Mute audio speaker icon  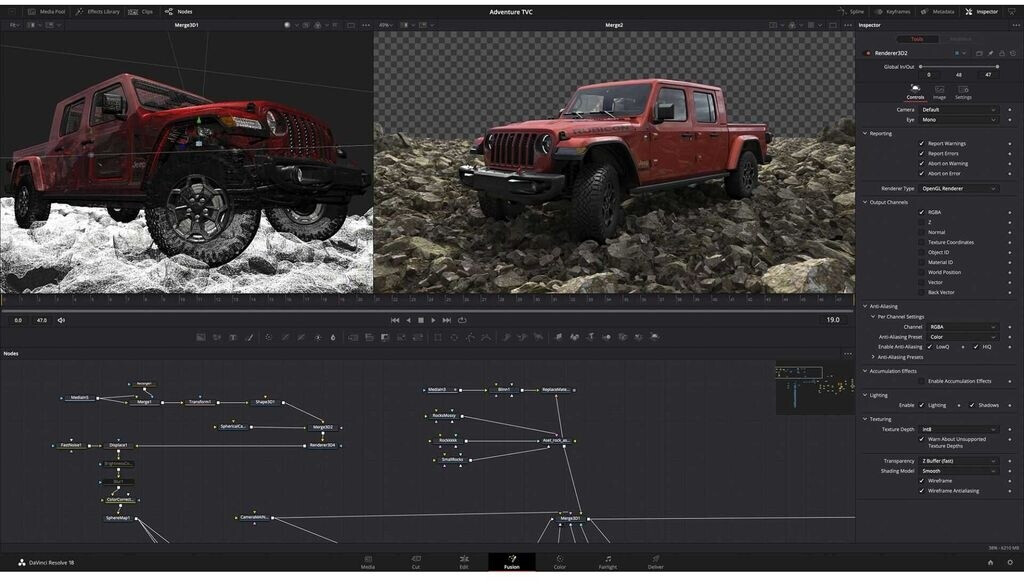pos(61,320)
